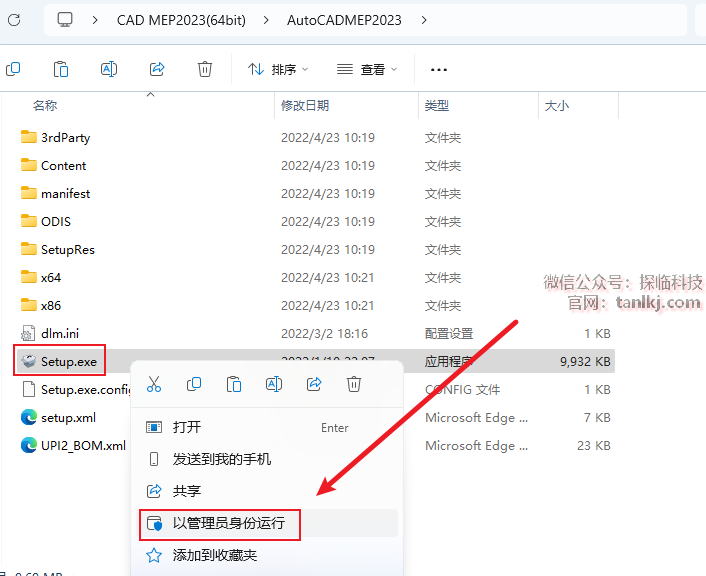
Task: Click the 配置设置 type cell
Action: pos(448,333)
